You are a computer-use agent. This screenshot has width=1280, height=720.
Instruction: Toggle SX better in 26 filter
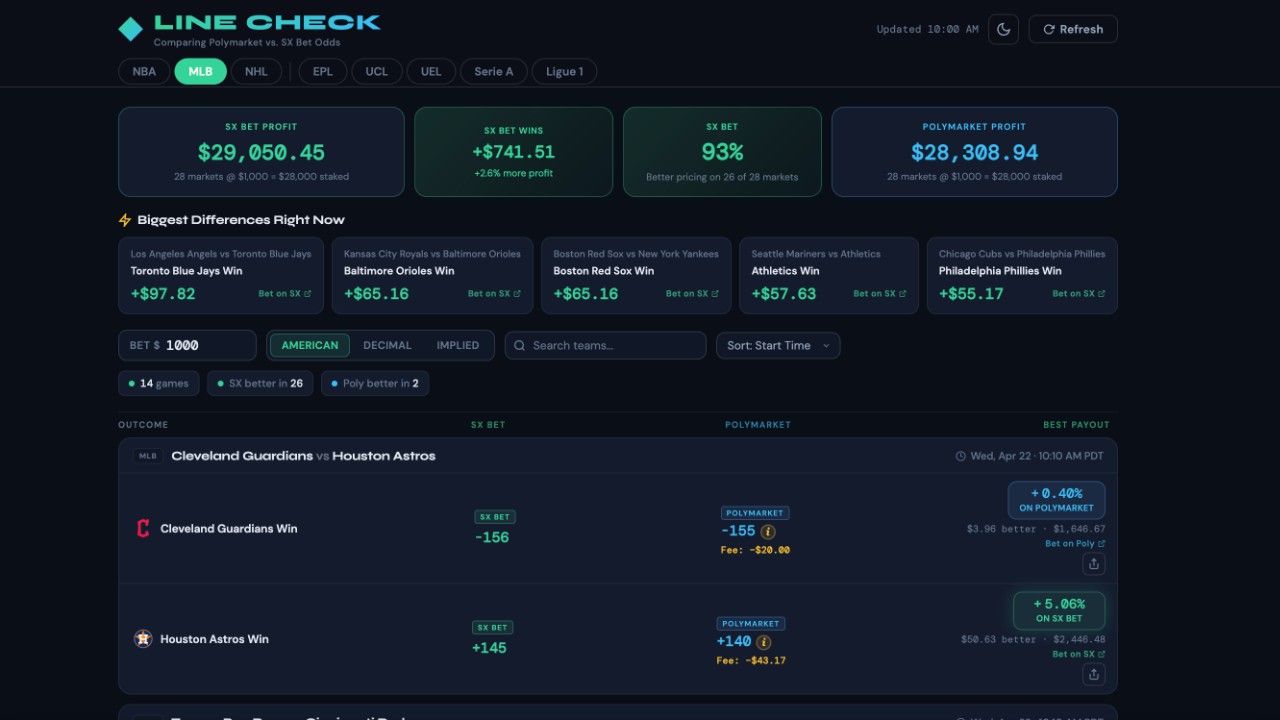pyautogui.click(x=260, y=383)
